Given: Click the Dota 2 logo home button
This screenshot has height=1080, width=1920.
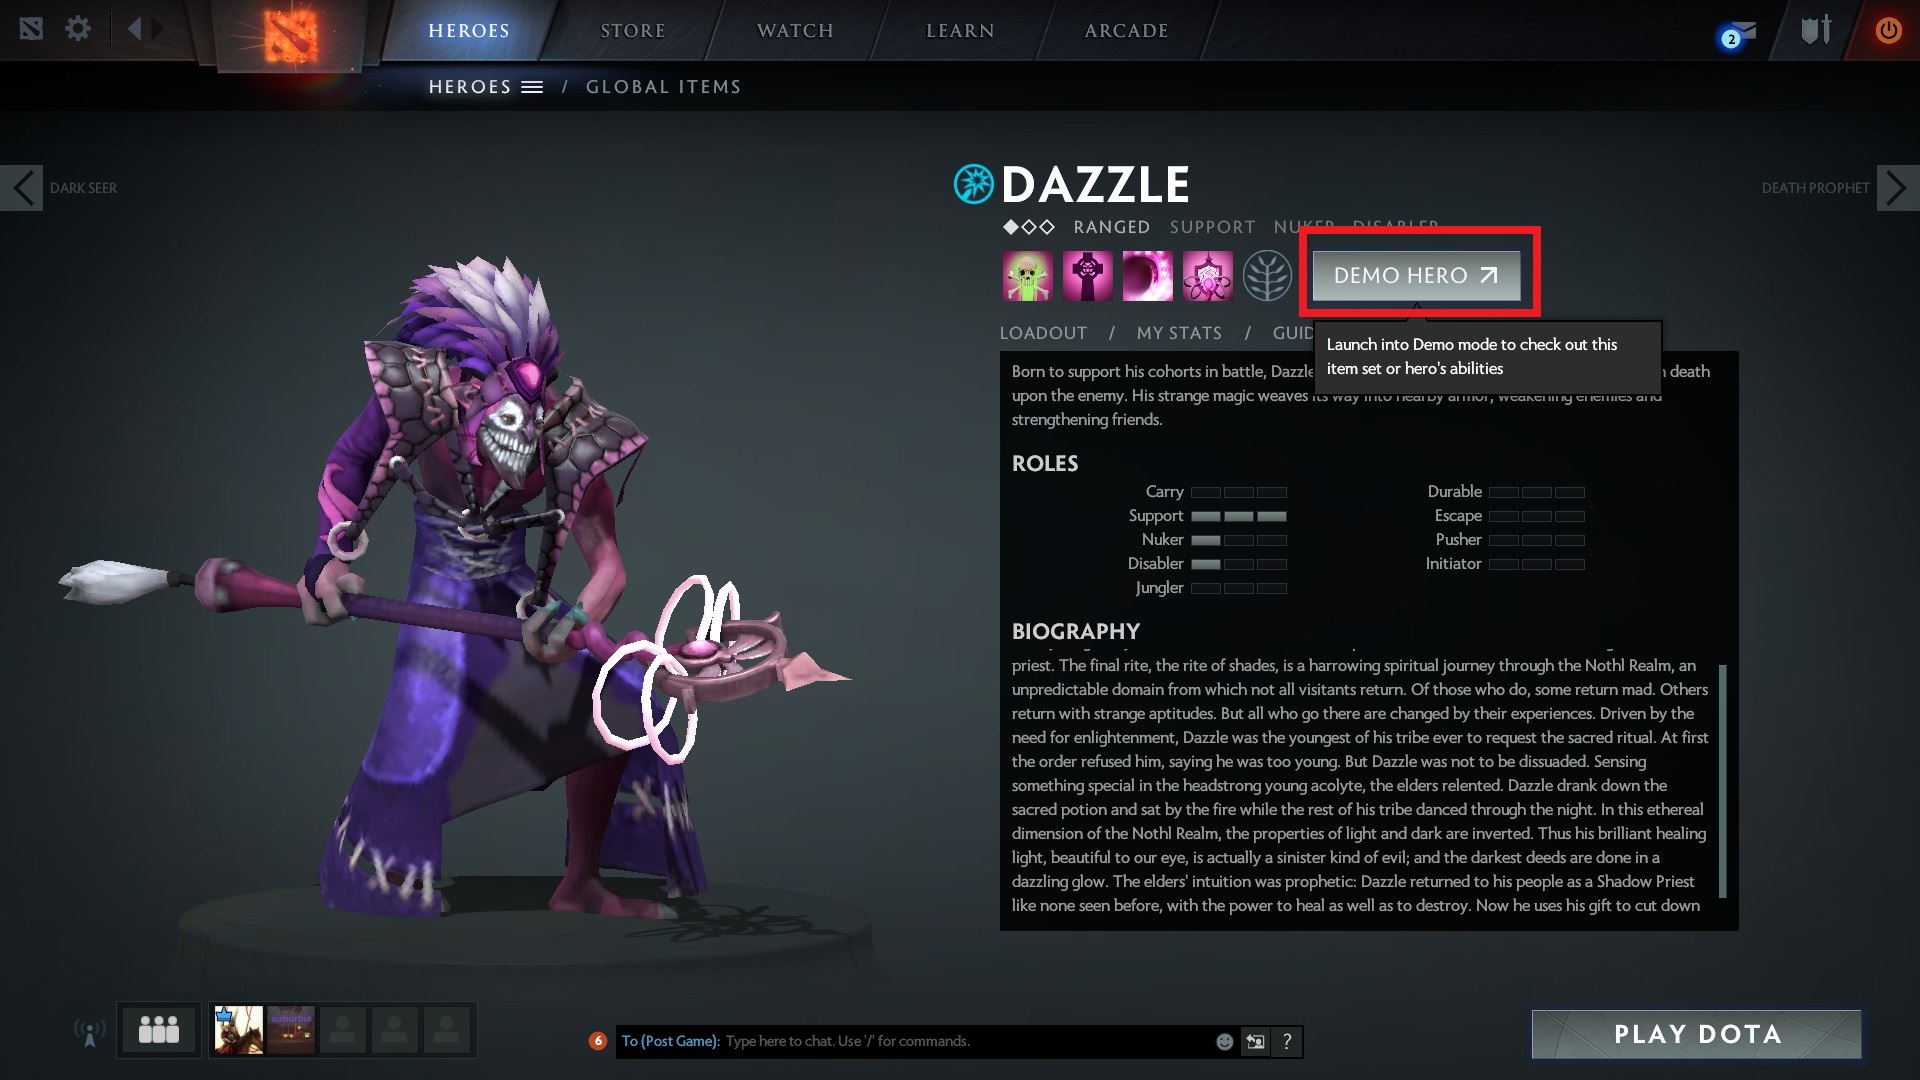Looking at the screenshot, I should tap(289, 36).
